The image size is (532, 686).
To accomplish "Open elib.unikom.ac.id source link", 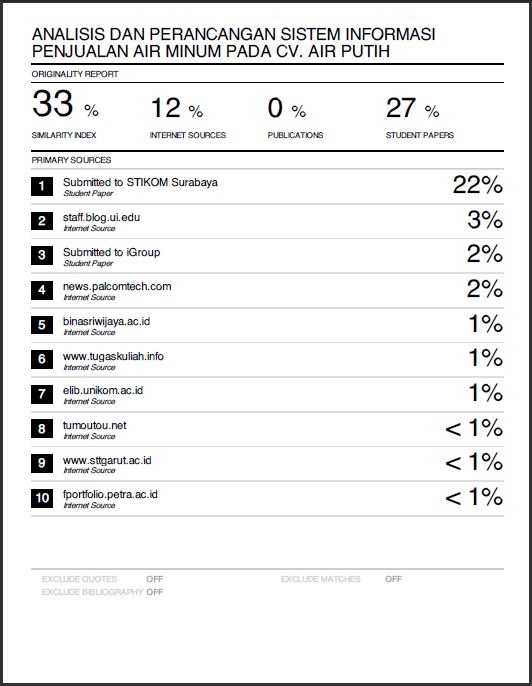I will click(x=103, y=390).
